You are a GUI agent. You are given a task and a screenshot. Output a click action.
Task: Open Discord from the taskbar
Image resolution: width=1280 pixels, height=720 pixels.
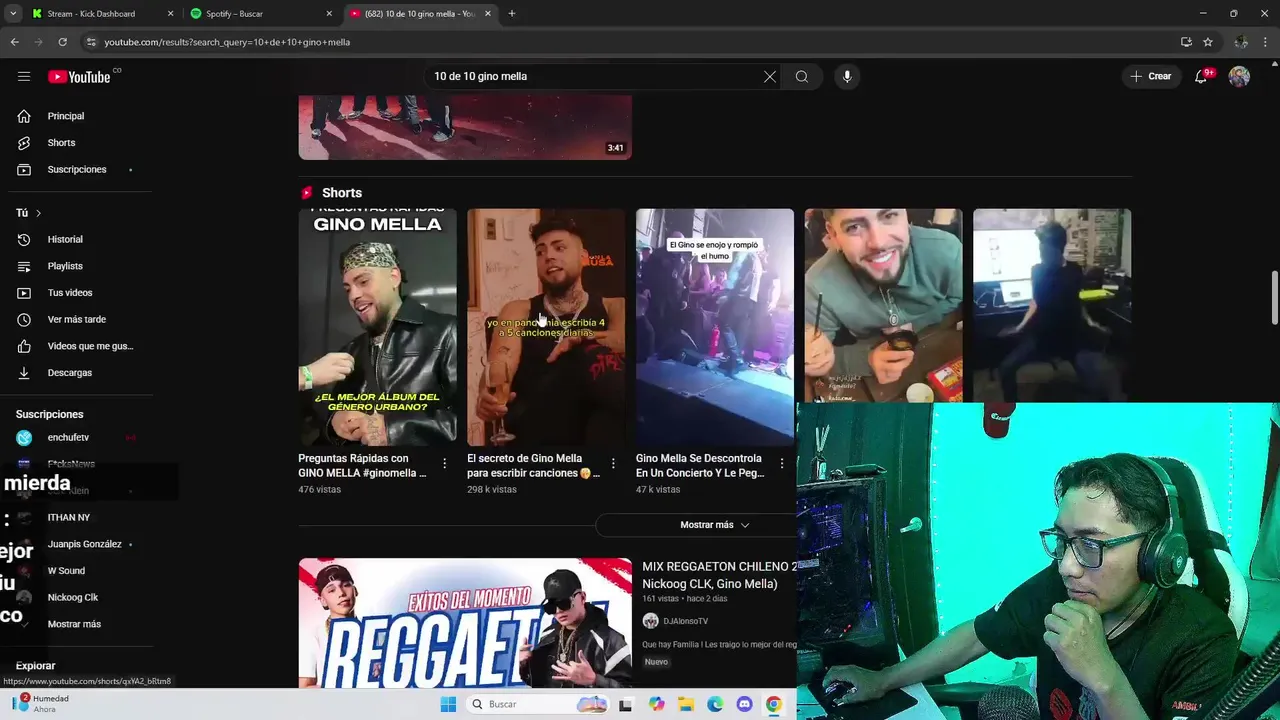pyautogui.click(x=744, y=704)
